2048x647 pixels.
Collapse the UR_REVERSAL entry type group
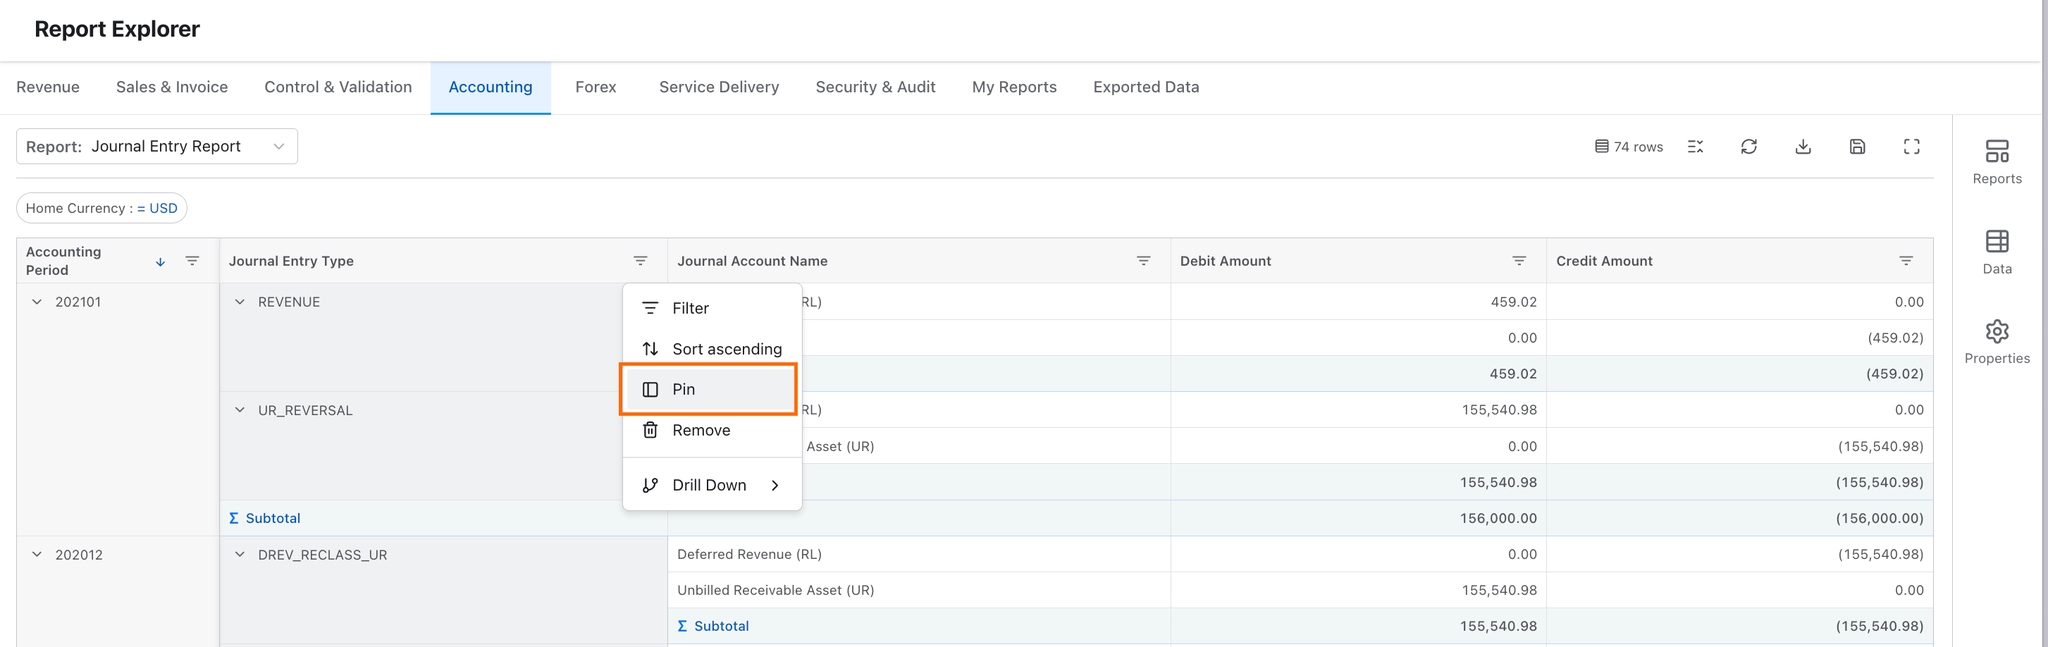240,410
